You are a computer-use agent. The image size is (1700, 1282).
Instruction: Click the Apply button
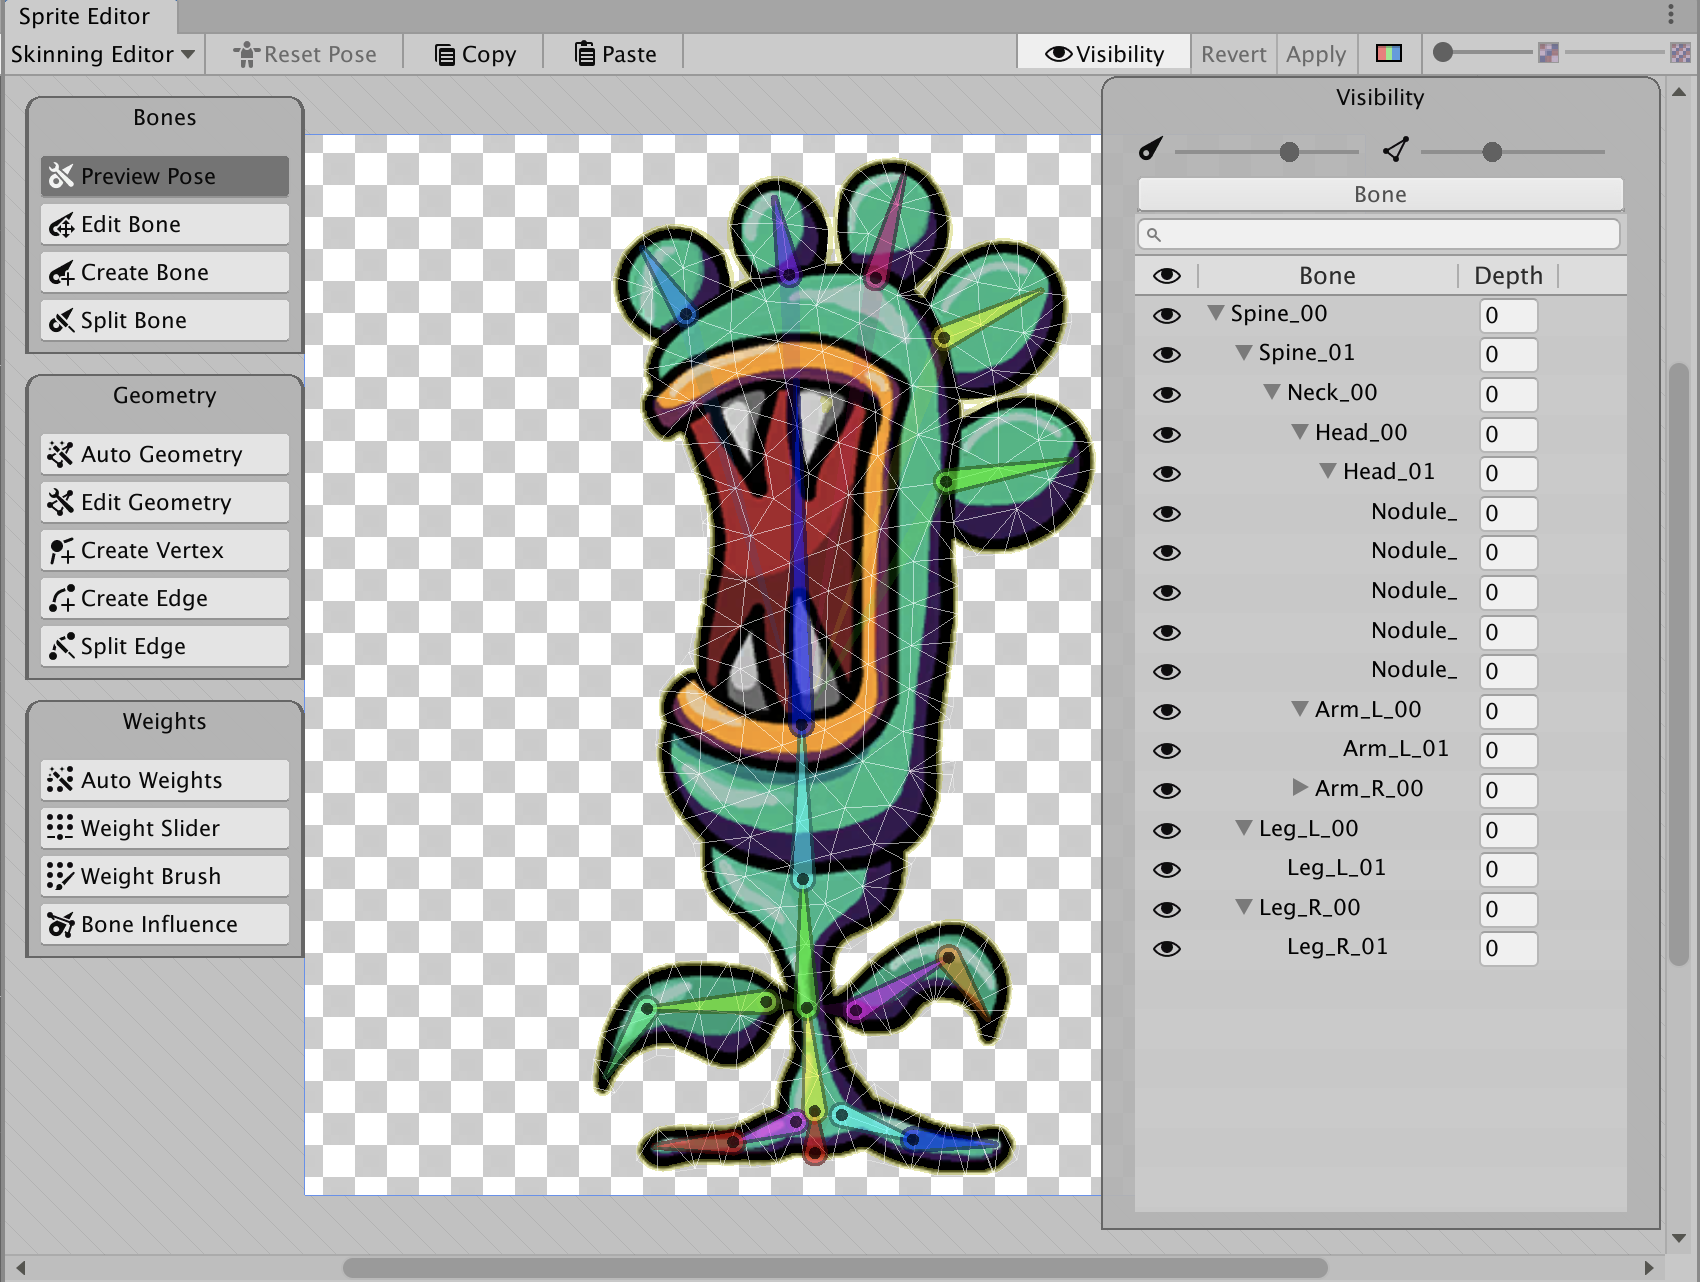click(x=1315, y=54)
